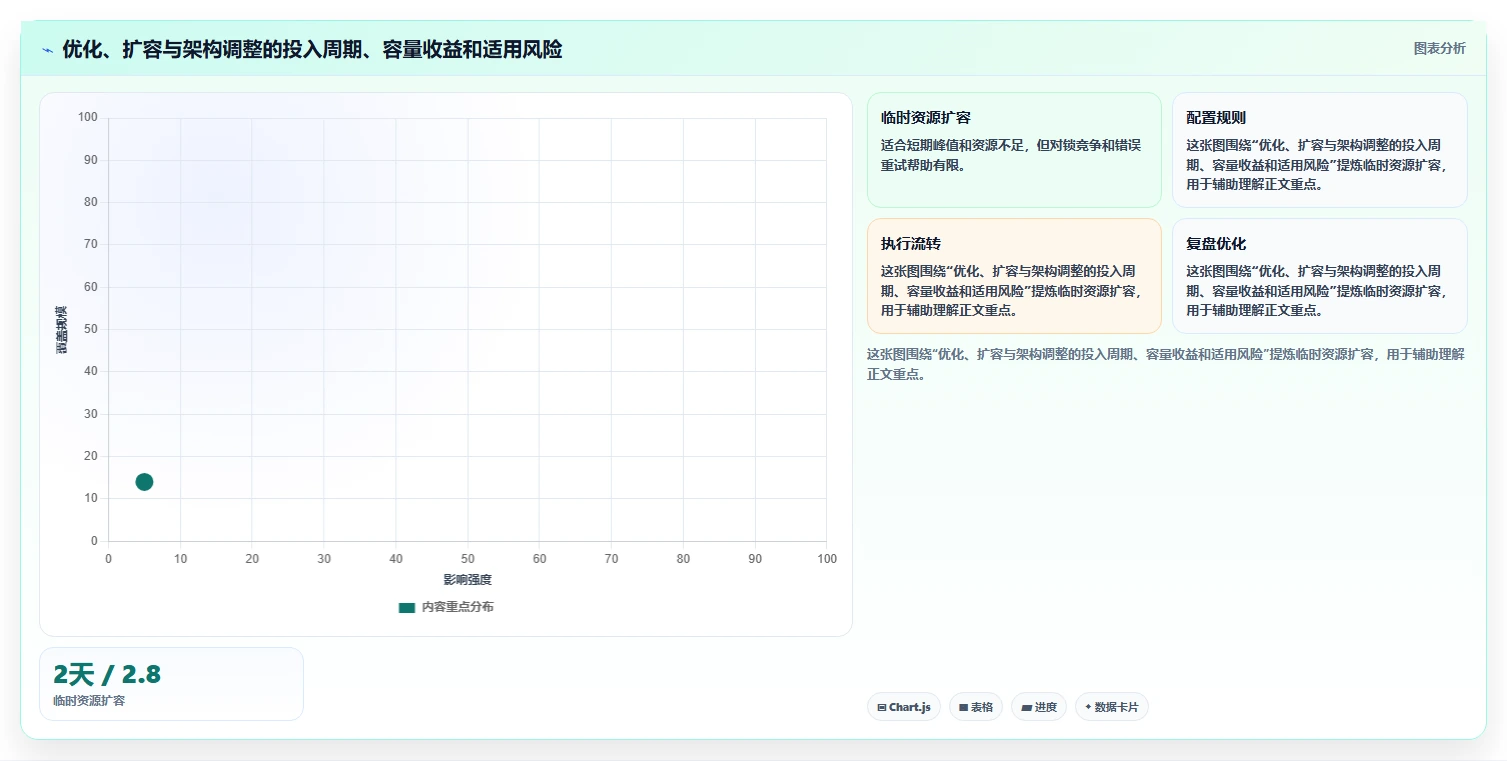Click the legend color box for 内容重点分布
The image size is (1507, 761).
tap(406, 607)
